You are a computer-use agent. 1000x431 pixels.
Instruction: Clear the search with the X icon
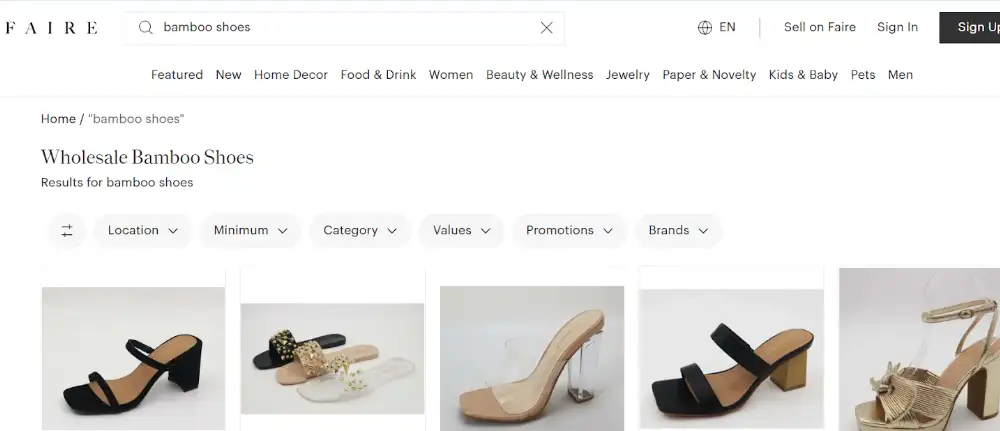[x=547, y=27]
